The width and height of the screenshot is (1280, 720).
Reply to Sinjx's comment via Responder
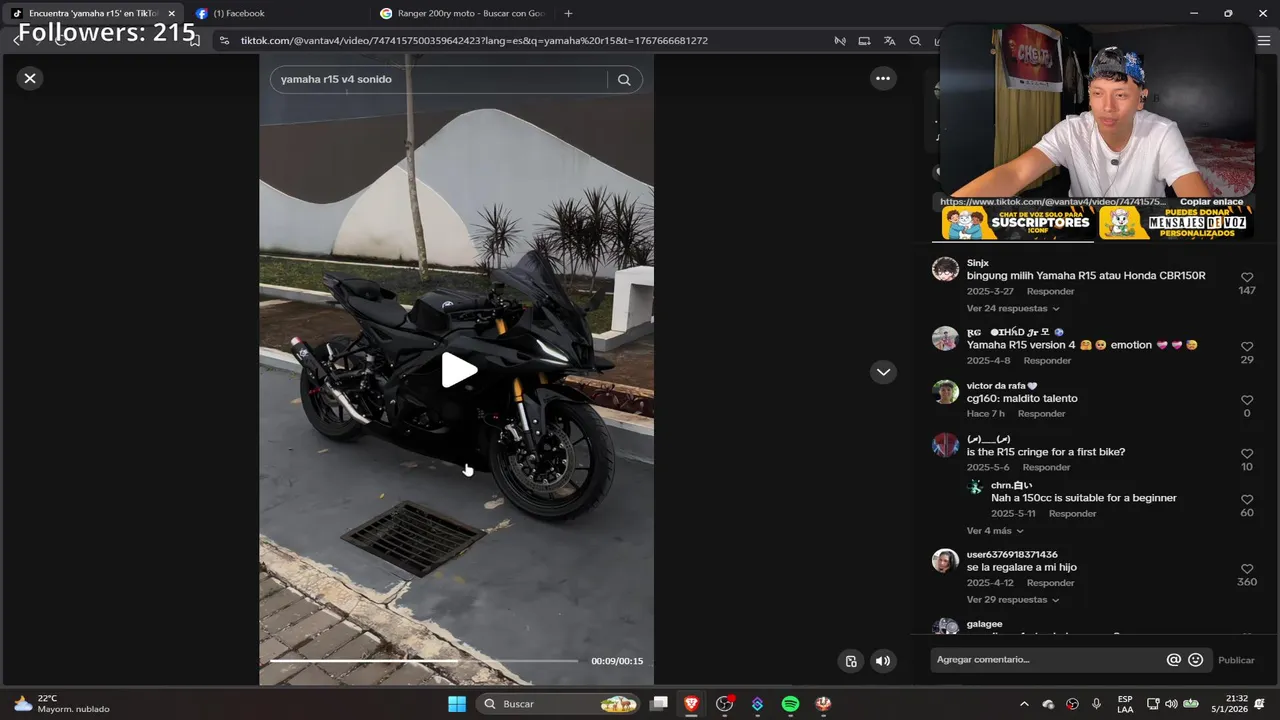(x=1050, y=291)
